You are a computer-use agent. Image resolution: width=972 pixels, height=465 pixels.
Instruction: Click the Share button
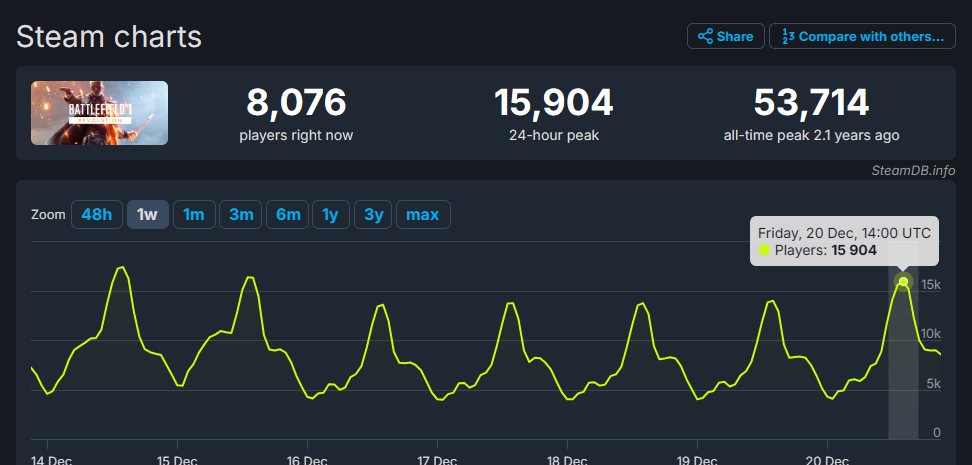coord(725,37)
